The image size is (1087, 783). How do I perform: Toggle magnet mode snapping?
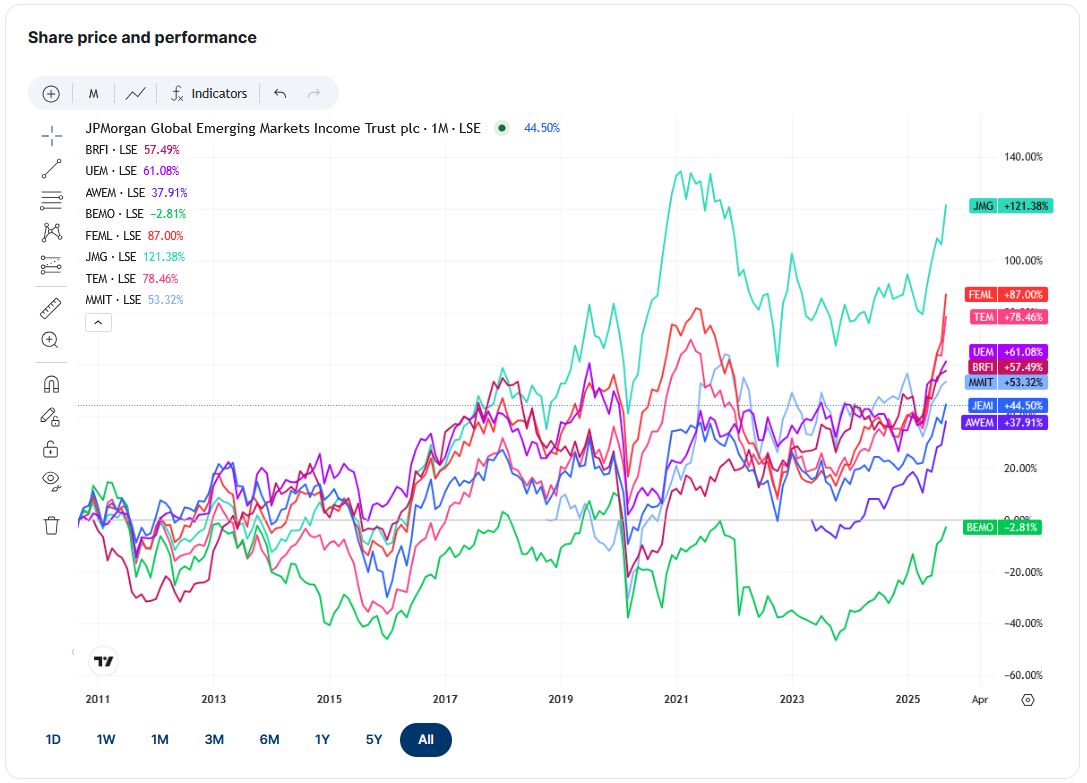point(51,384)
